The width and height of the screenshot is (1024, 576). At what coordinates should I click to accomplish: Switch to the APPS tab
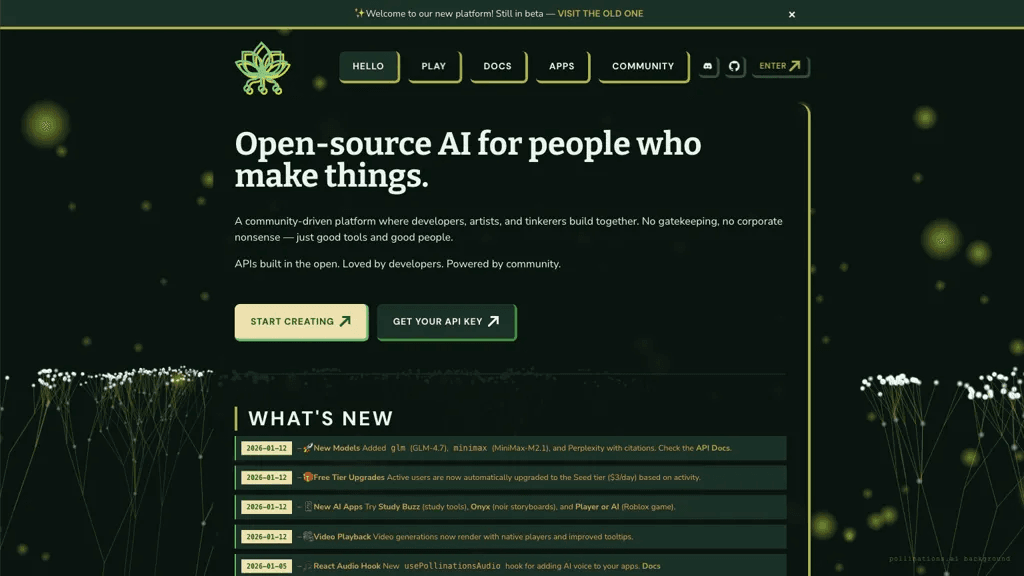click(x=562, y=66)
